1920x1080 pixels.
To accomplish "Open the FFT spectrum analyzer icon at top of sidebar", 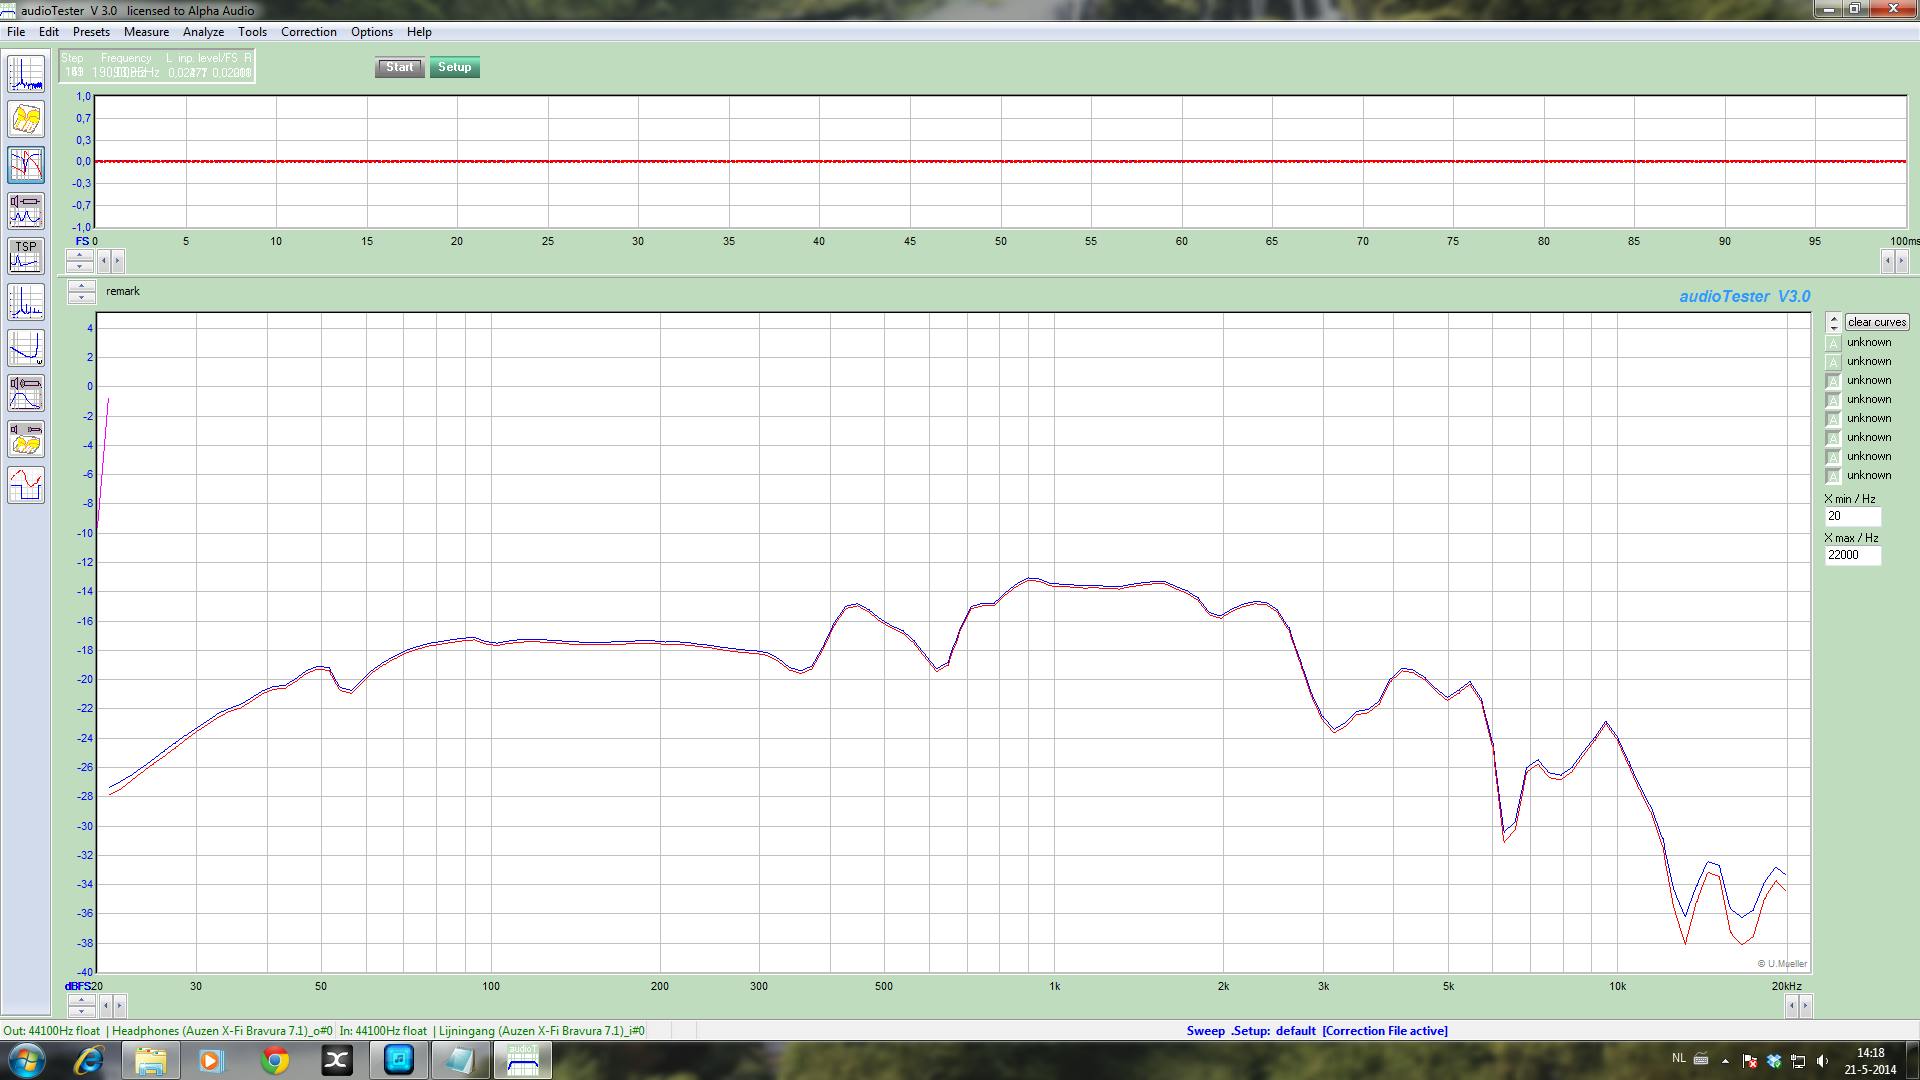I will click(x=26, y=75).
